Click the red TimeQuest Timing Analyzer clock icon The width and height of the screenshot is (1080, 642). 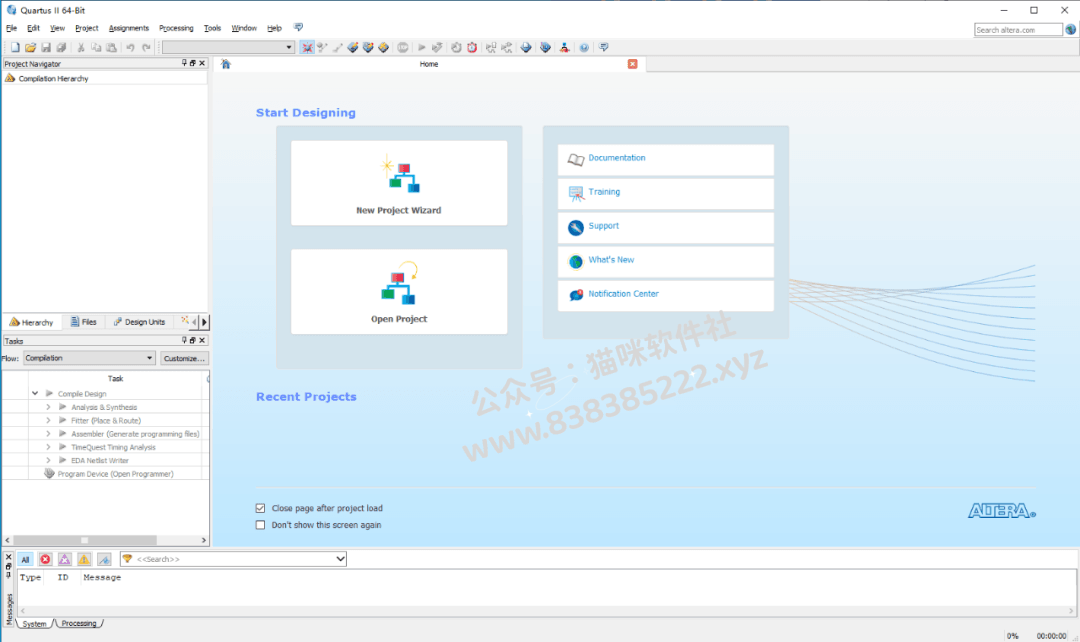[472, 48]
